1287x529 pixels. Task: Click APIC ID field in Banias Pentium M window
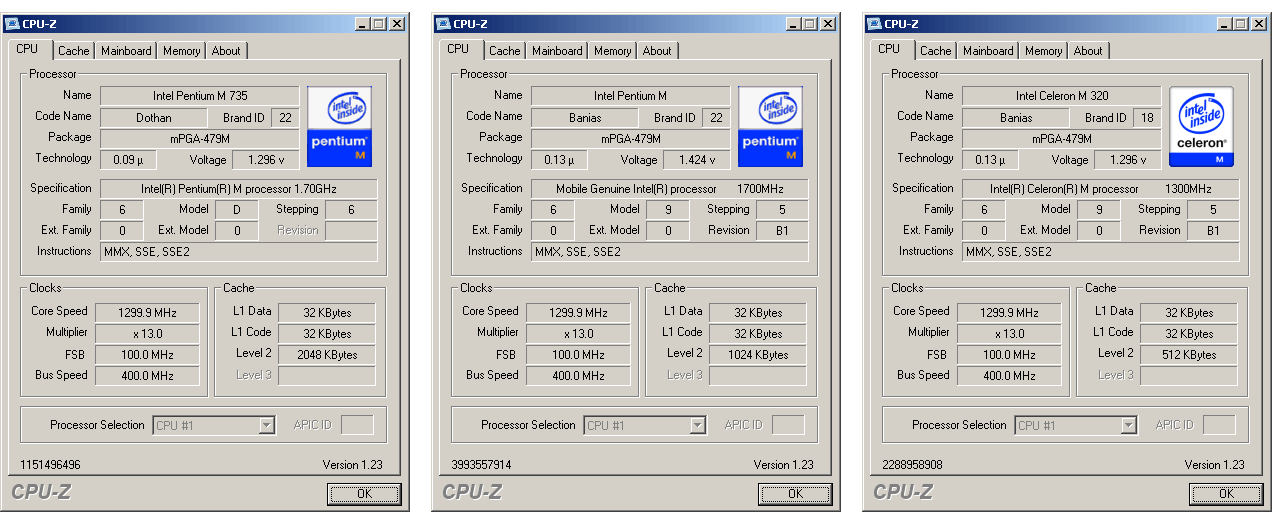[788, 425]
